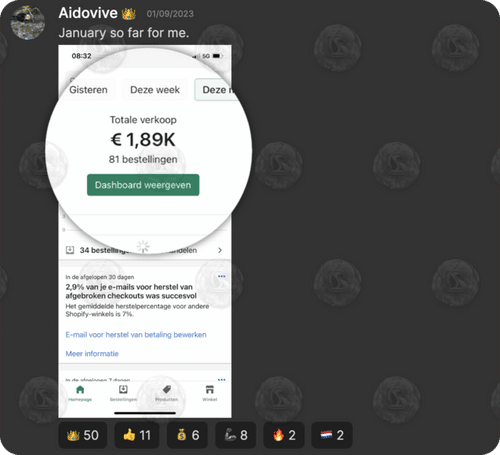500x455 pixels.
Task: Add the fire emoji reaction
Action: (284, 435)
